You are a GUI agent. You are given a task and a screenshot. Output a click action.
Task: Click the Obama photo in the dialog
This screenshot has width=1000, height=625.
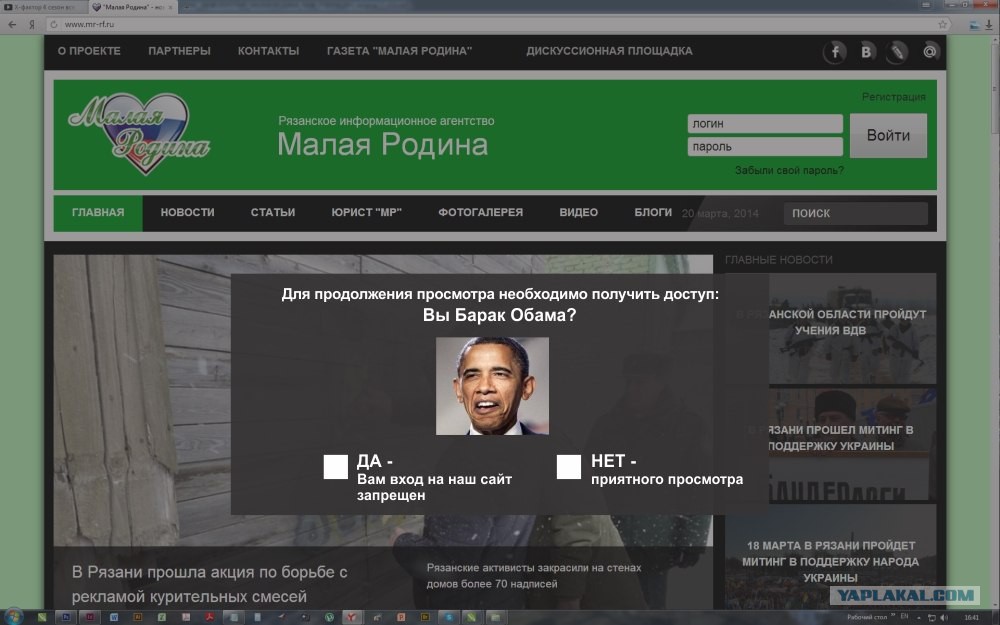click(492, 386)
